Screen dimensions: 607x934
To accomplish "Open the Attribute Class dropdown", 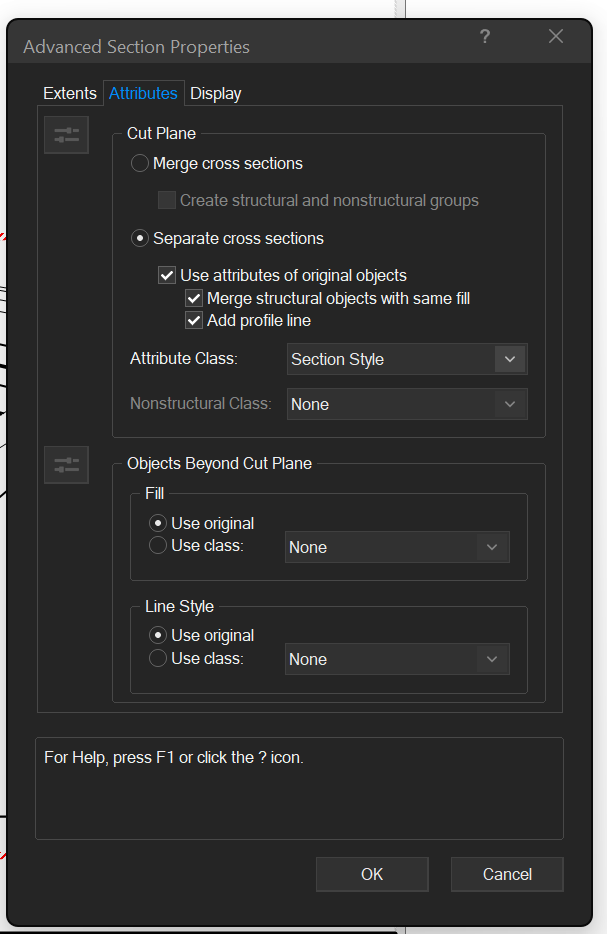I will coord(407,359).
